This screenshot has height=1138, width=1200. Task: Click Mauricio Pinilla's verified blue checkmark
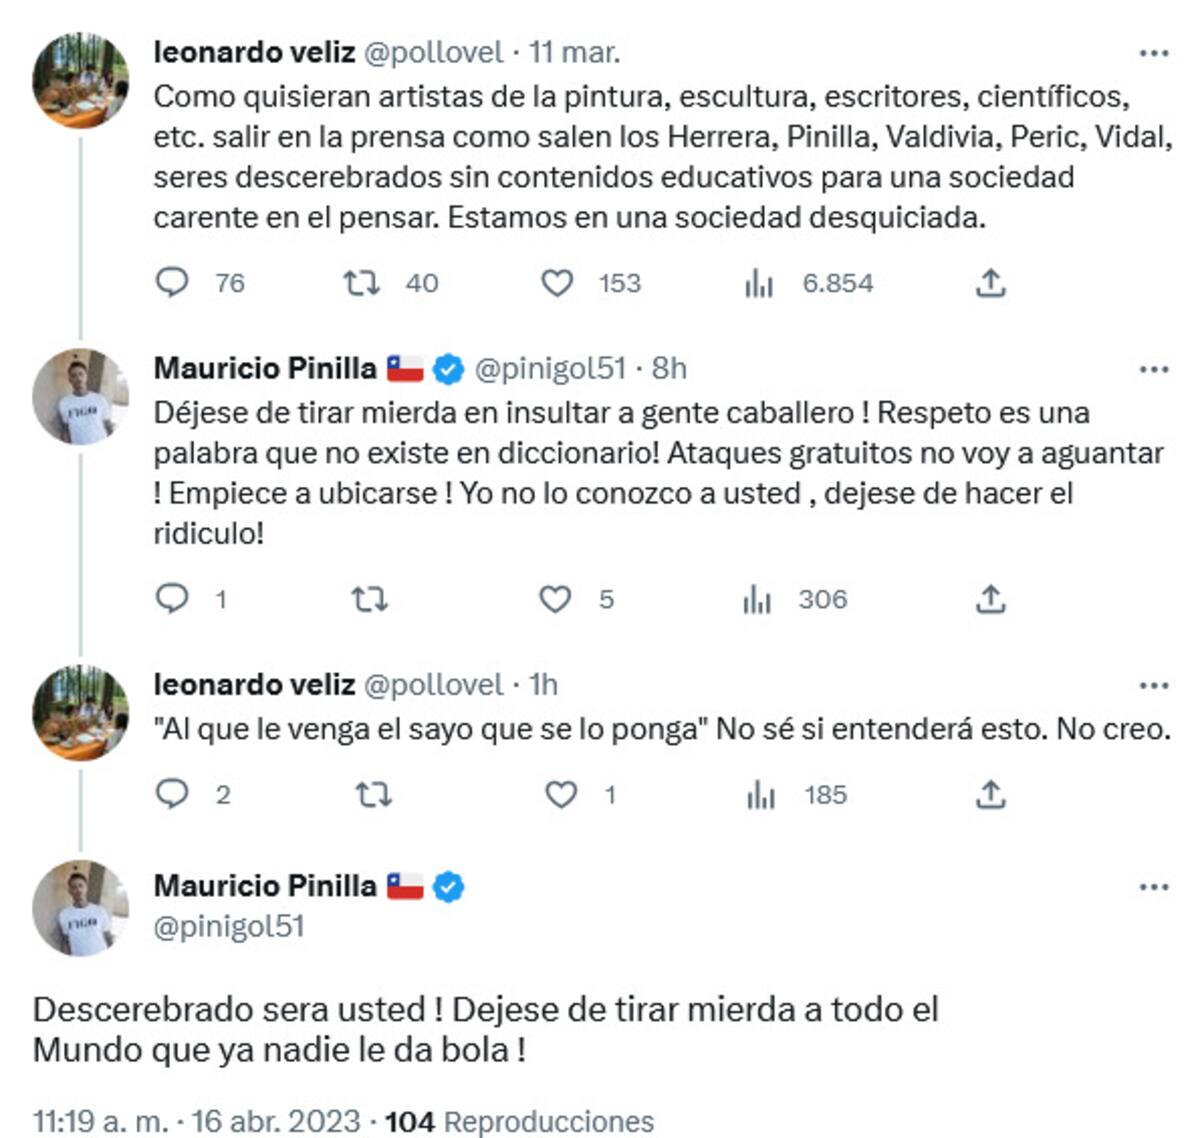[447, 368]
